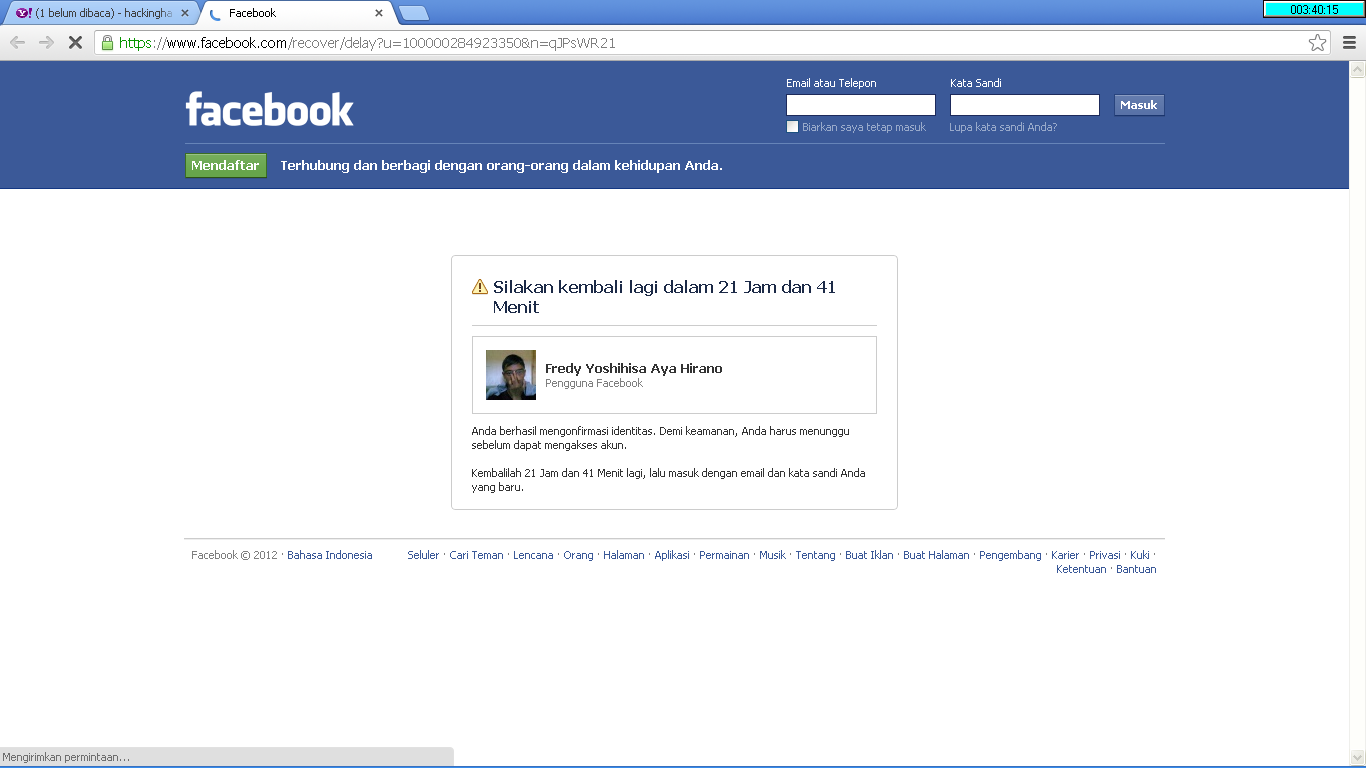Open Bahasa Indonesia language link
The width and height of the screenshot is (1366, 768).
coord(330,555)
